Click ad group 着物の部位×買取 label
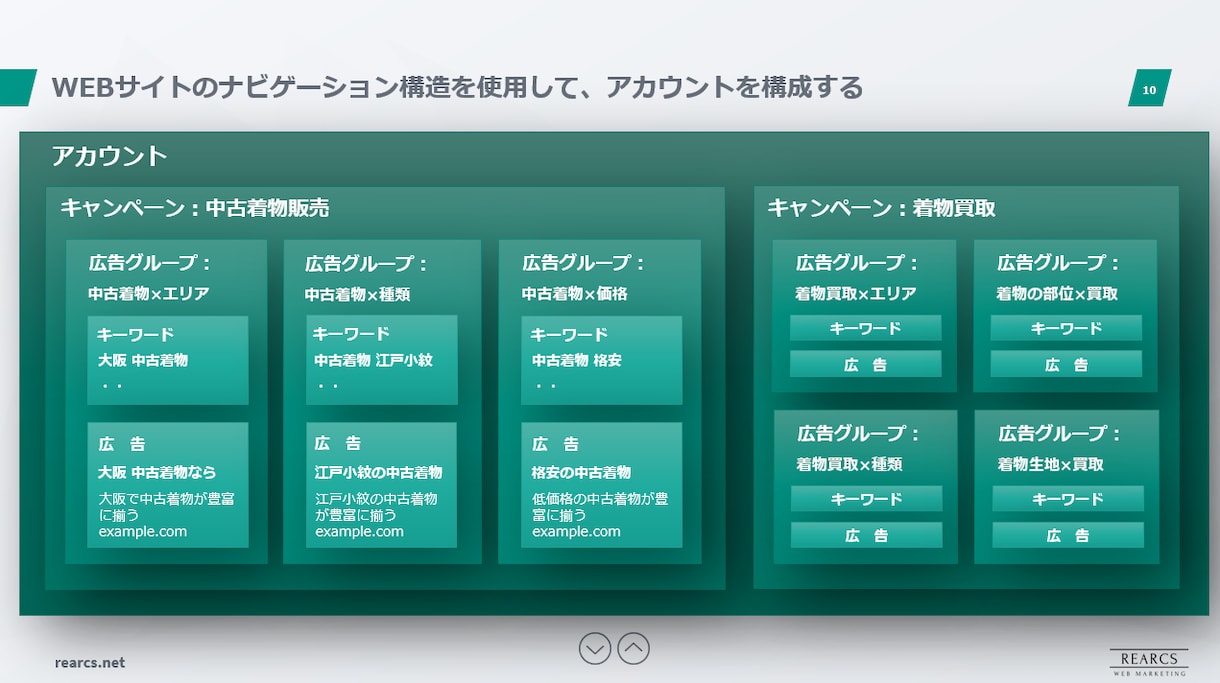Viewport: 1220px width, 683px height. tap(1057, 294)
